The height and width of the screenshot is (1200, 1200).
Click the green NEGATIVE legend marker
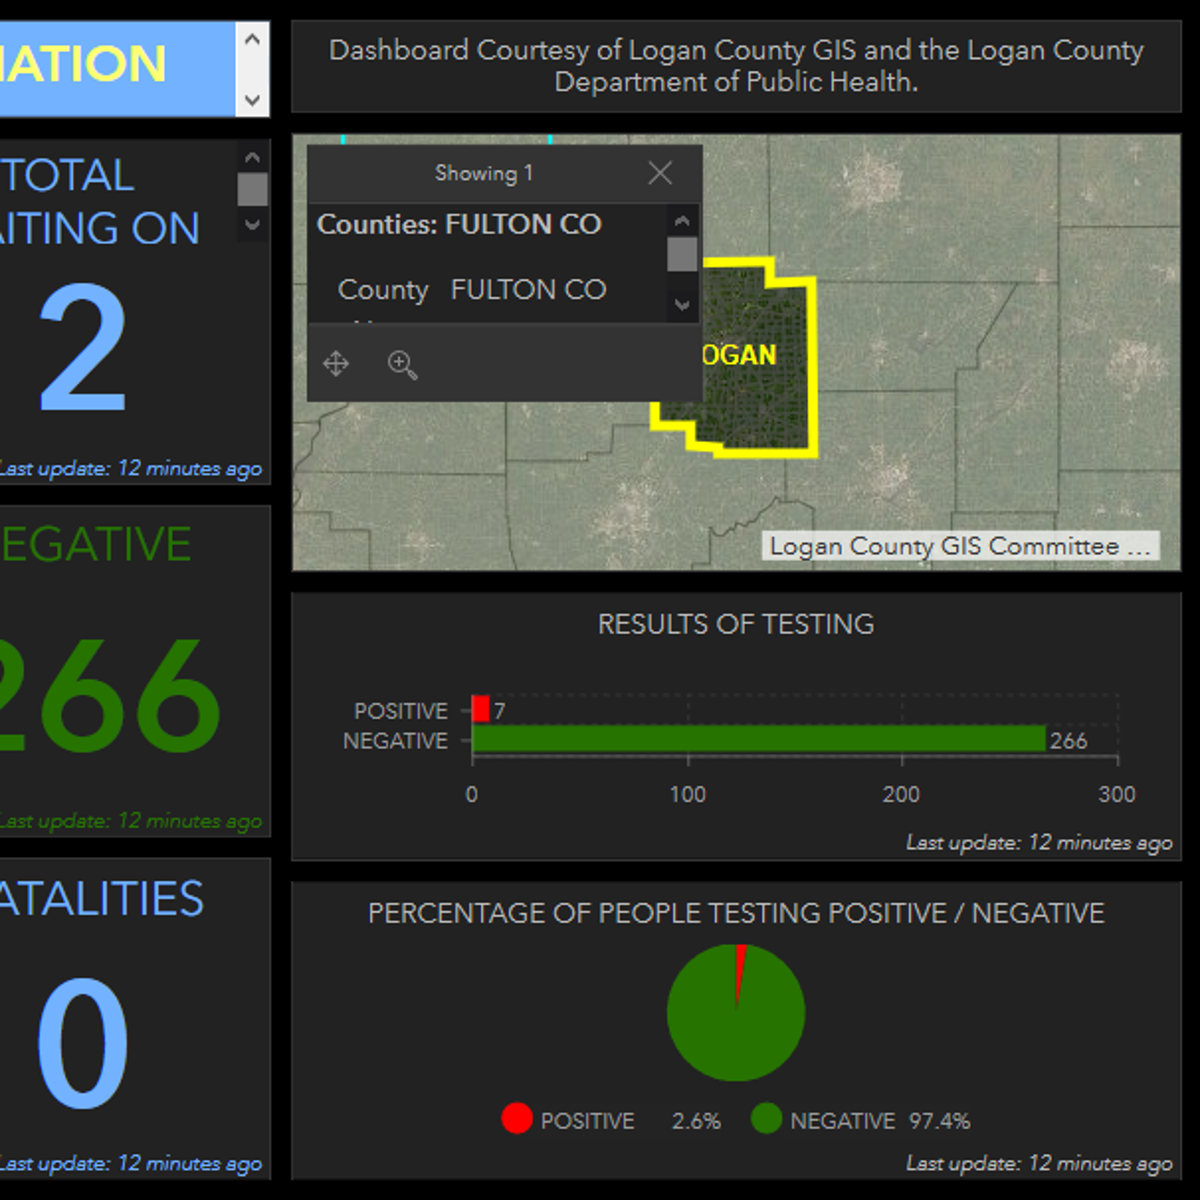click(768, 1119)
